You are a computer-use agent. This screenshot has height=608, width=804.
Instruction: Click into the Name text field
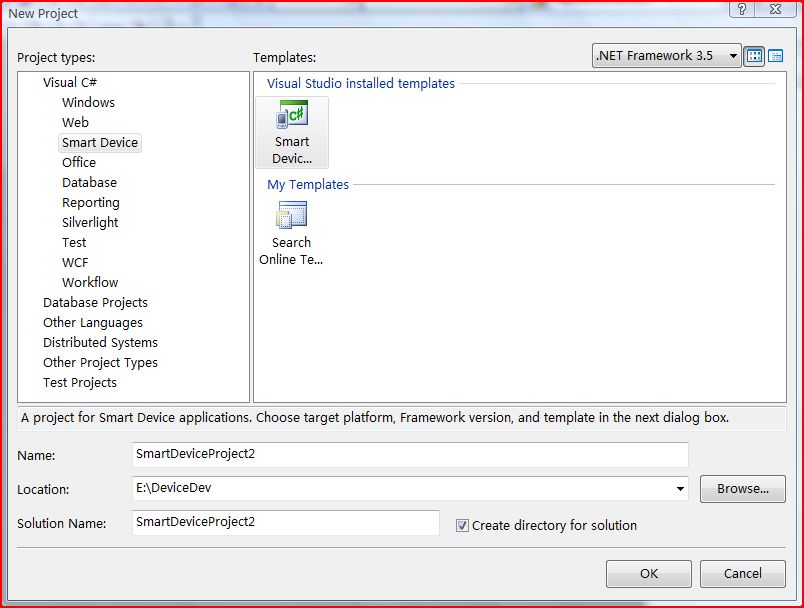pos(410,455)
